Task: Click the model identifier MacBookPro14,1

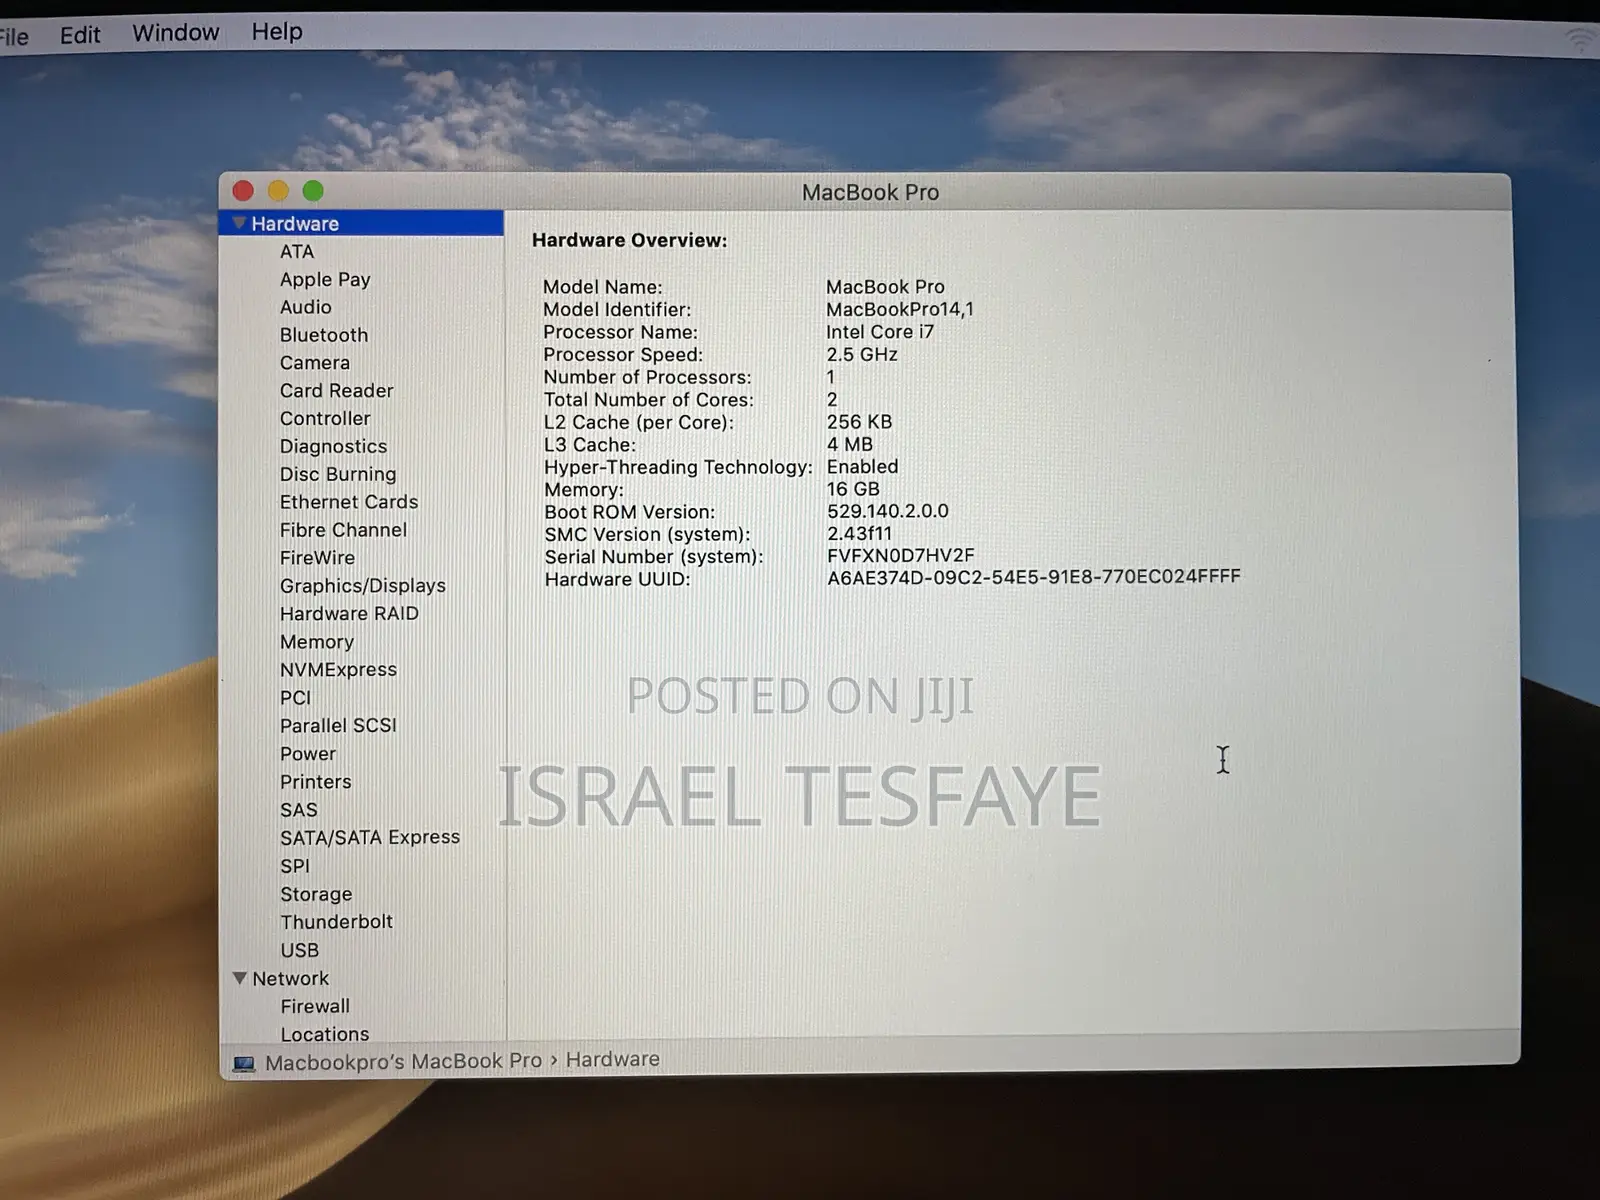Action: click(899, 310)
